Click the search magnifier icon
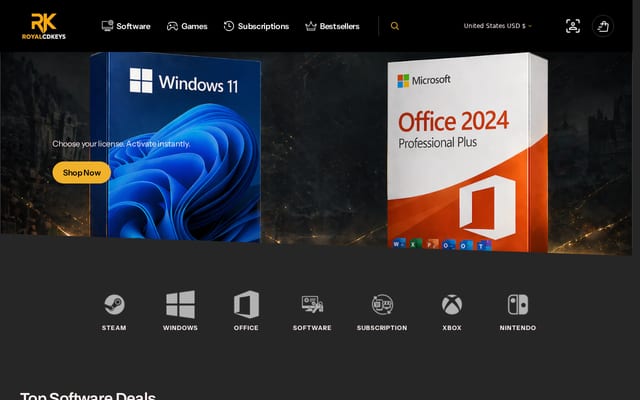640x400 pixels. point(395,26)
